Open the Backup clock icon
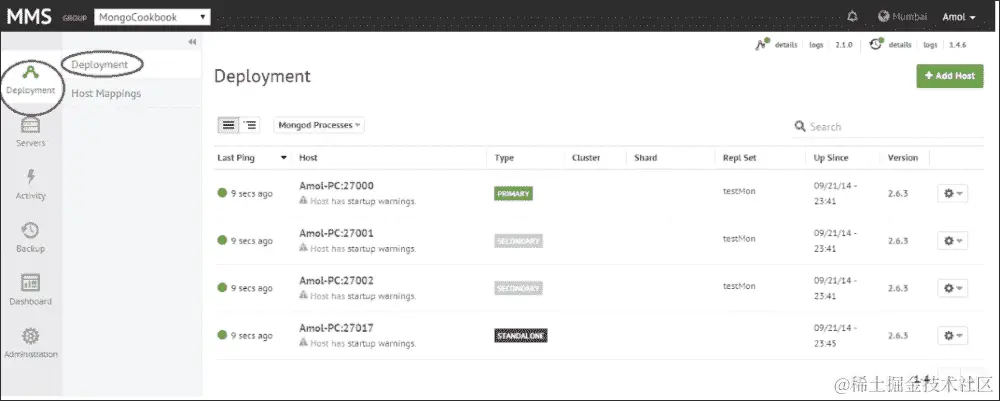 [30, 230]
